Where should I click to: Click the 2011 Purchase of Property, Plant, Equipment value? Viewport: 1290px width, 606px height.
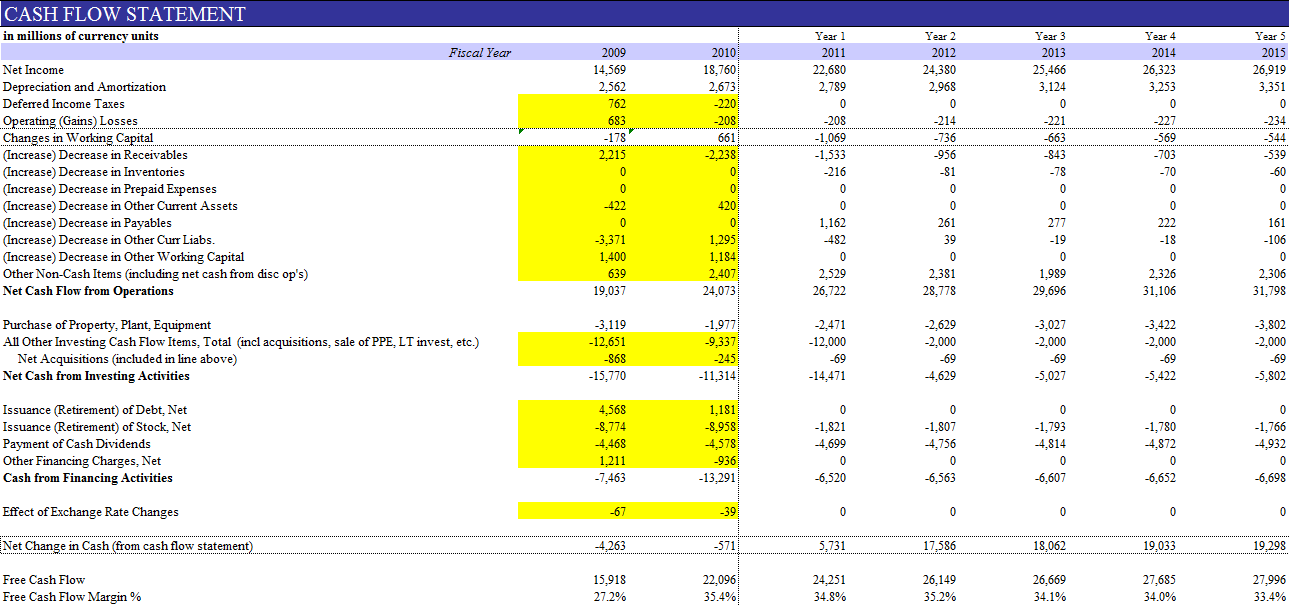click(x=830, y=325)
